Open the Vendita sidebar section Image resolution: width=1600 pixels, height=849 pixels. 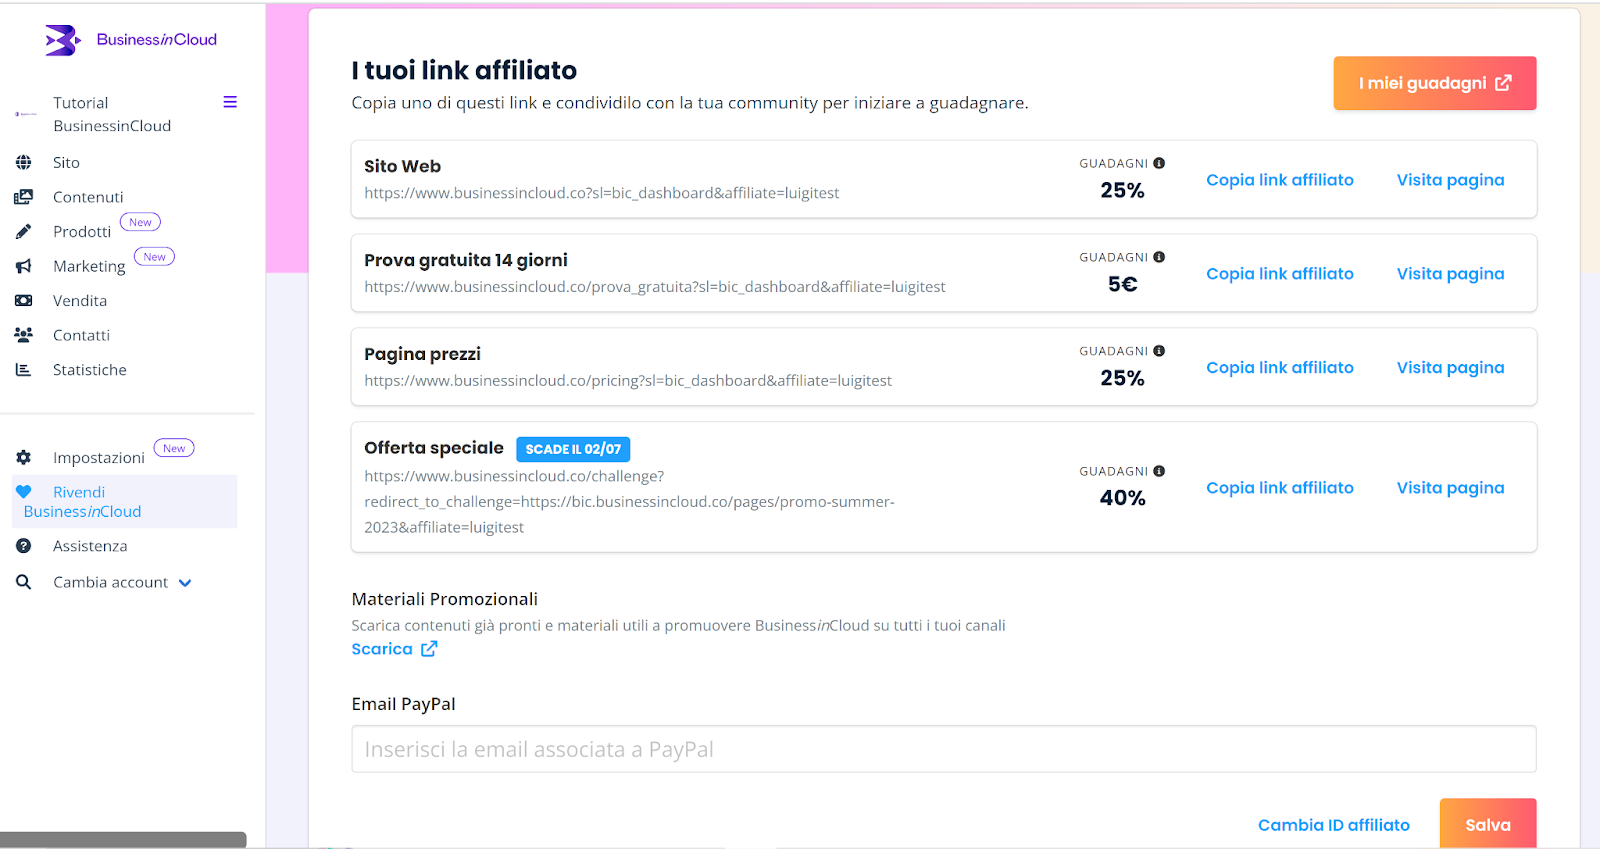pos(80,301)
